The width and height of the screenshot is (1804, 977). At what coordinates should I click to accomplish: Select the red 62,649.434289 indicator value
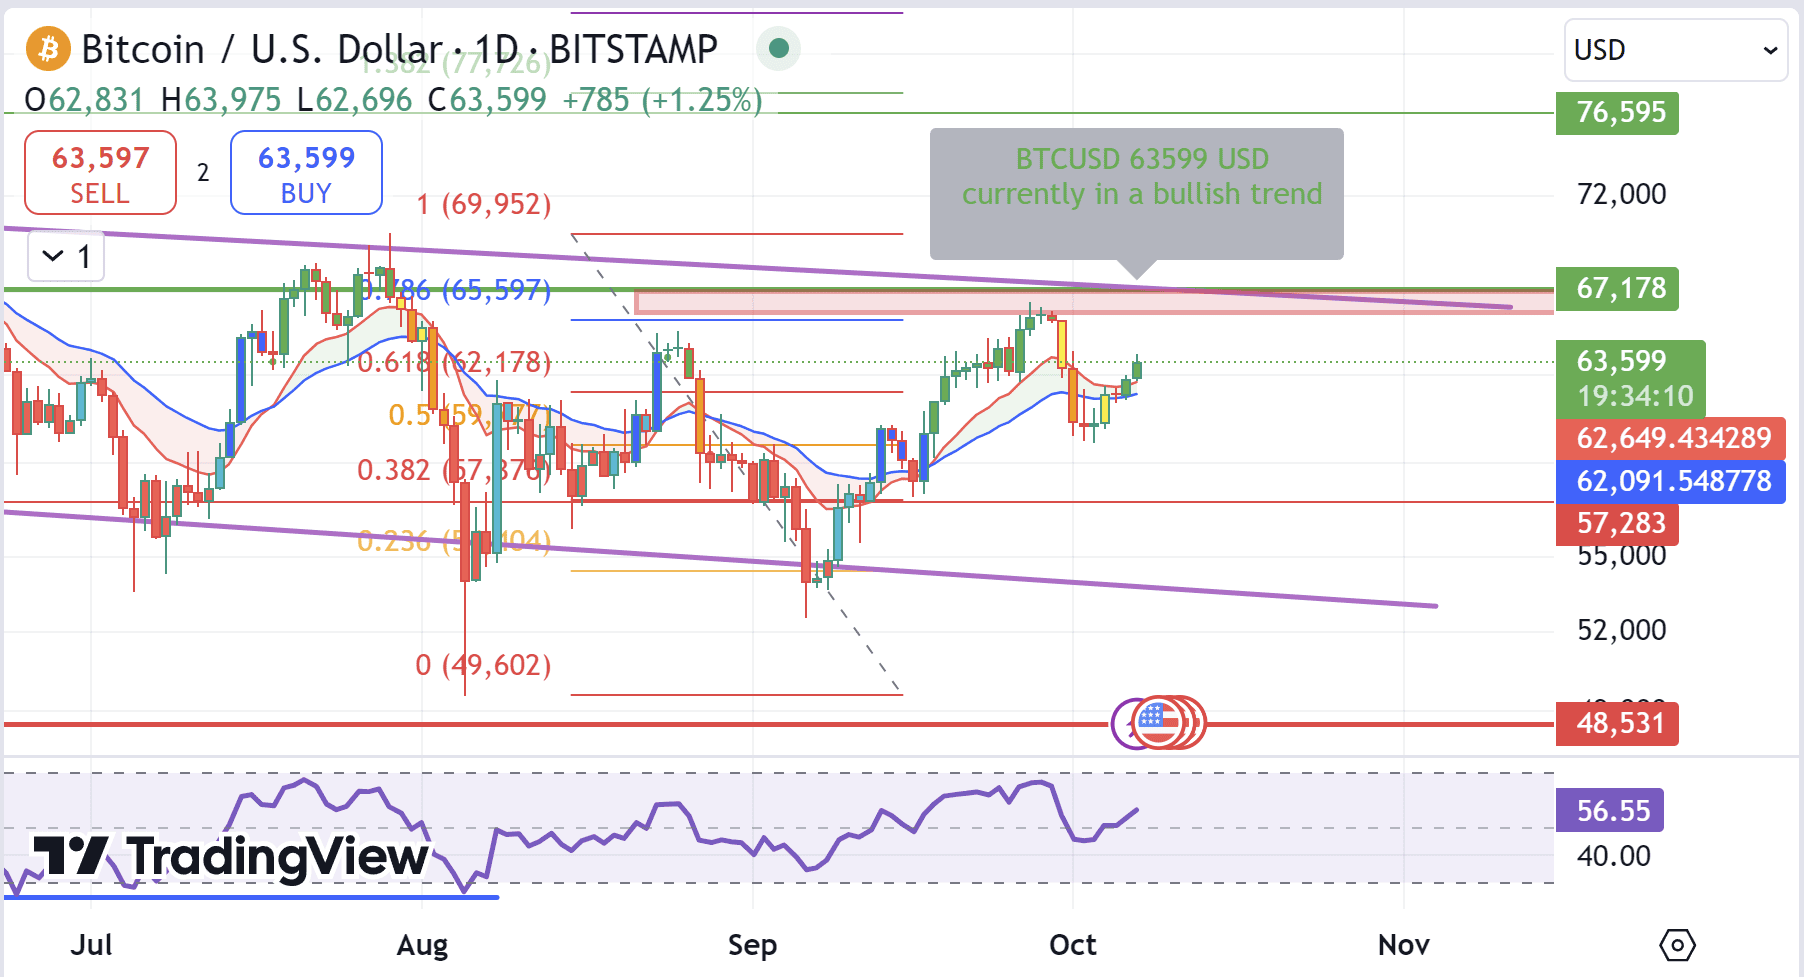pyautogui.click(x=1671, y=438)
